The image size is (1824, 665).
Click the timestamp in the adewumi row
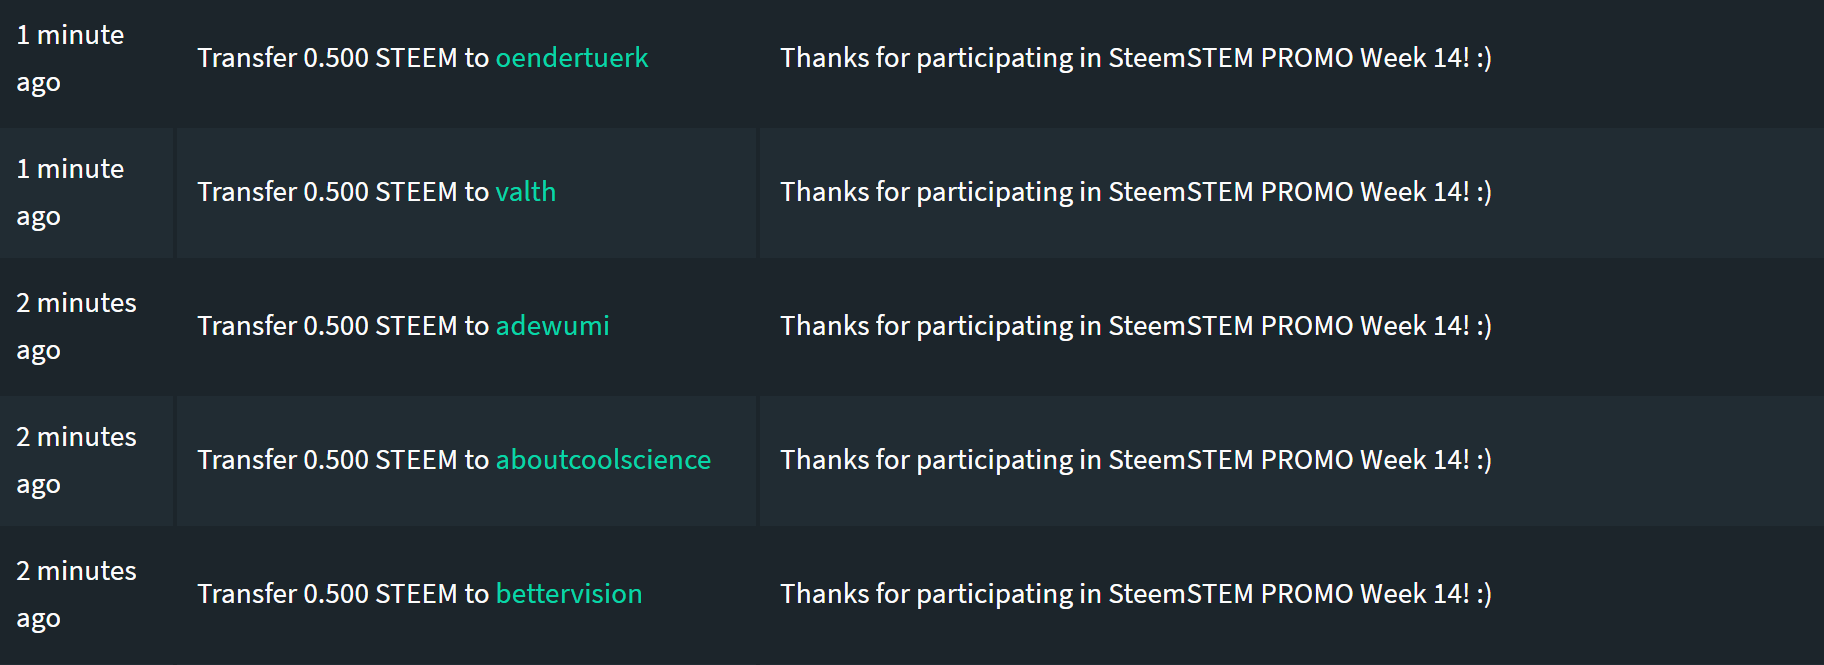76,327
